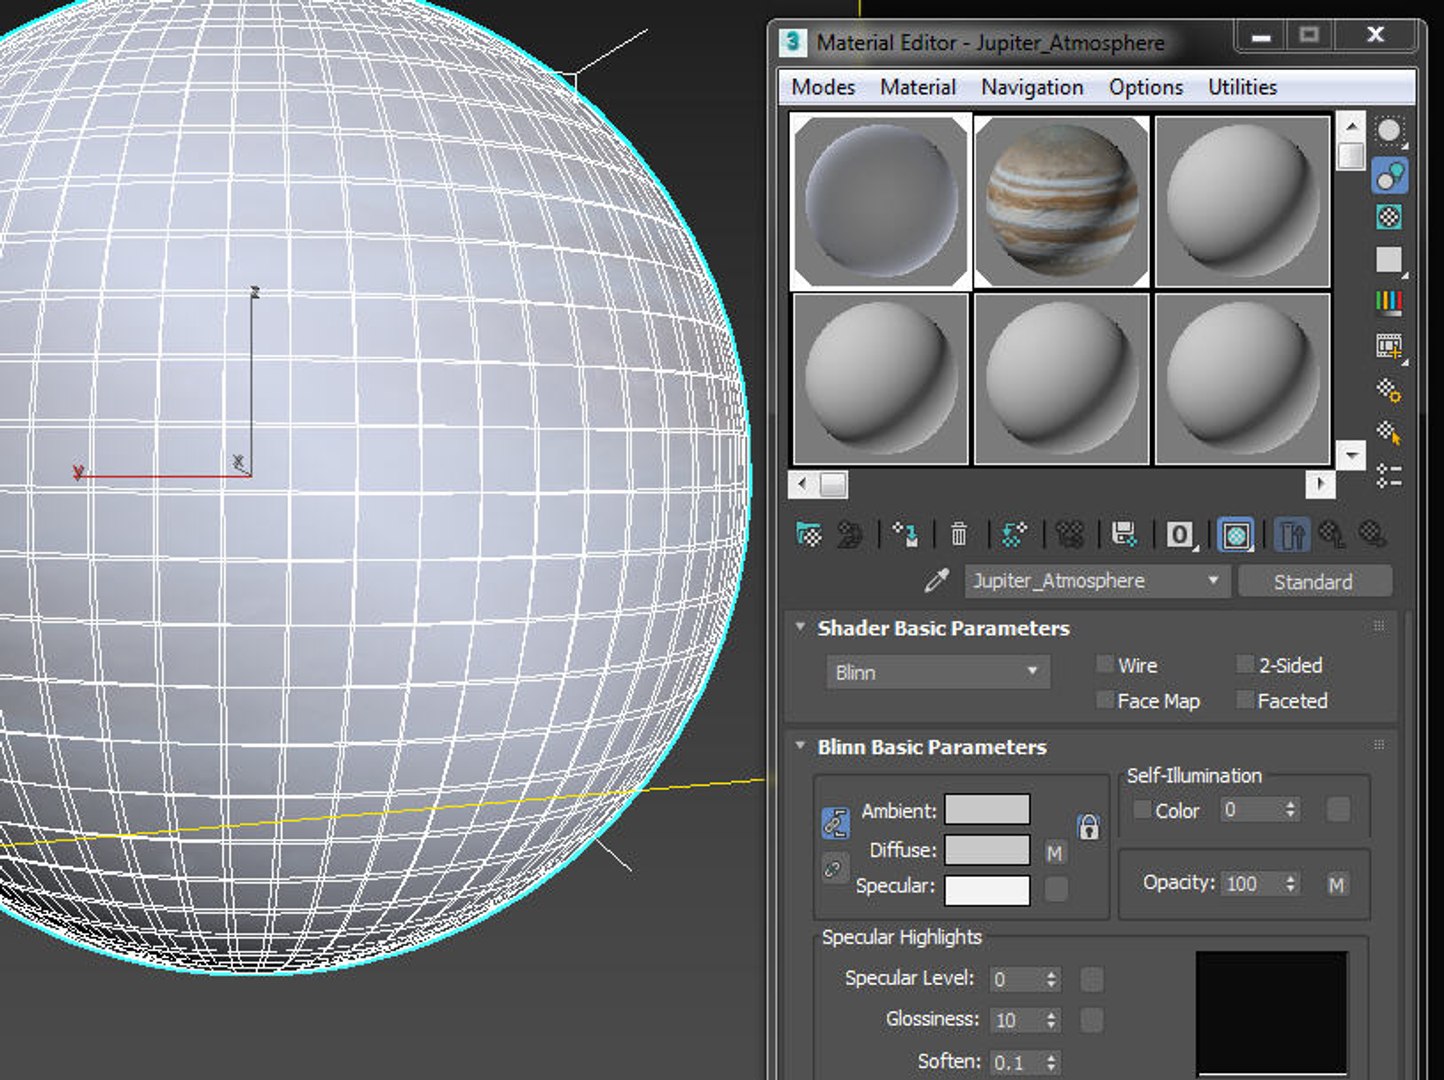Open Material ID Channel flyout
Viewport: 1444px width, 1080px height.
coord(1181,535)
